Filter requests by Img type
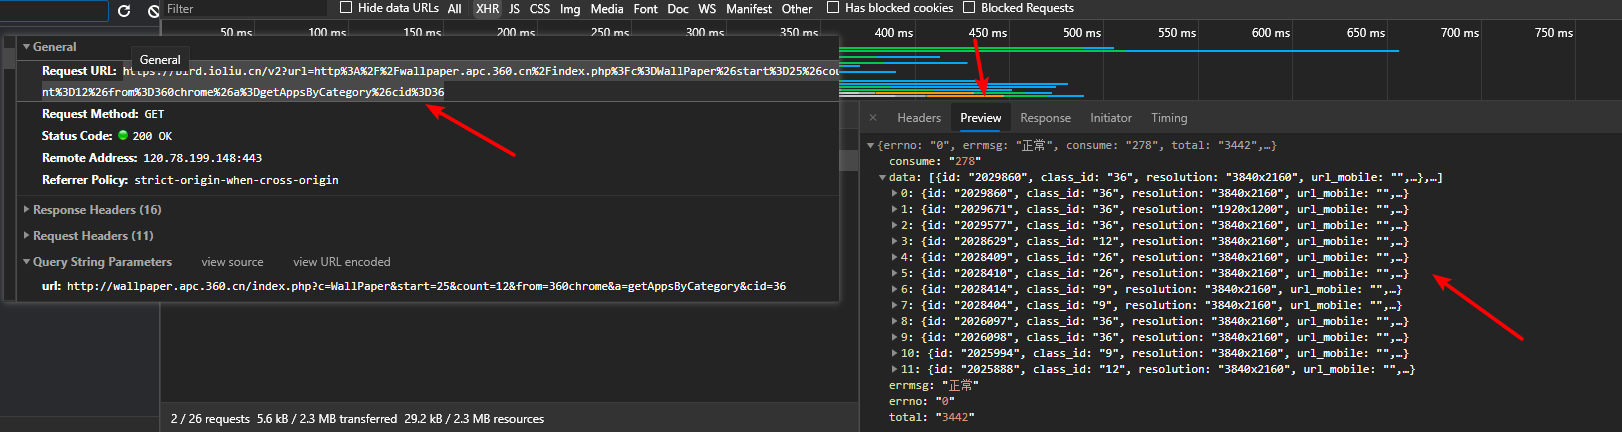Screen dimensions: 1622x432 point(570,9)
